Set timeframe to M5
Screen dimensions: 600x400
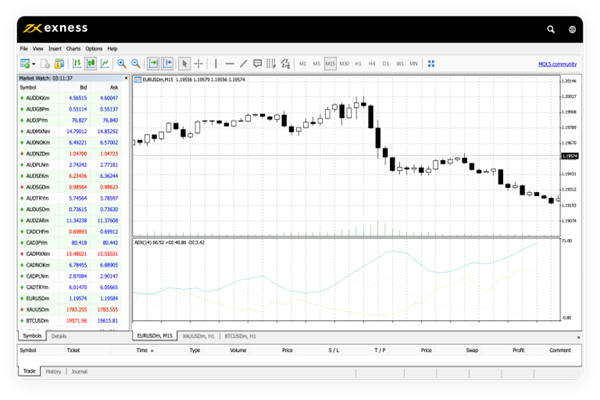tap(316, 64)
